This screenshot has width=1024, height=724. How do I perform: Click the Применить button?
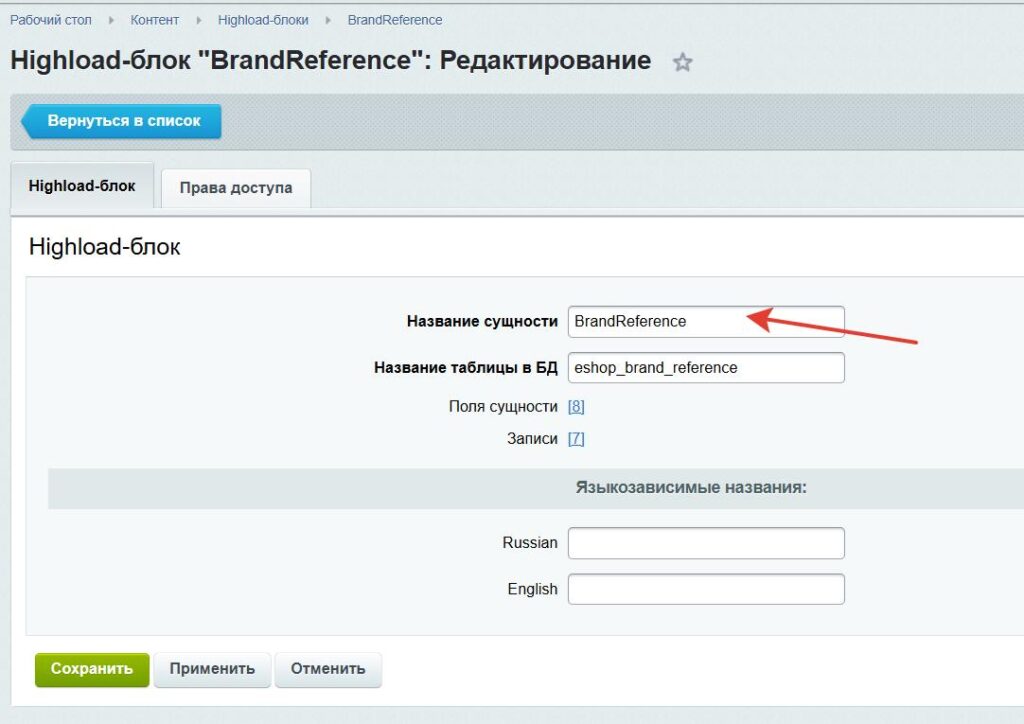click(x=212, y=669)
